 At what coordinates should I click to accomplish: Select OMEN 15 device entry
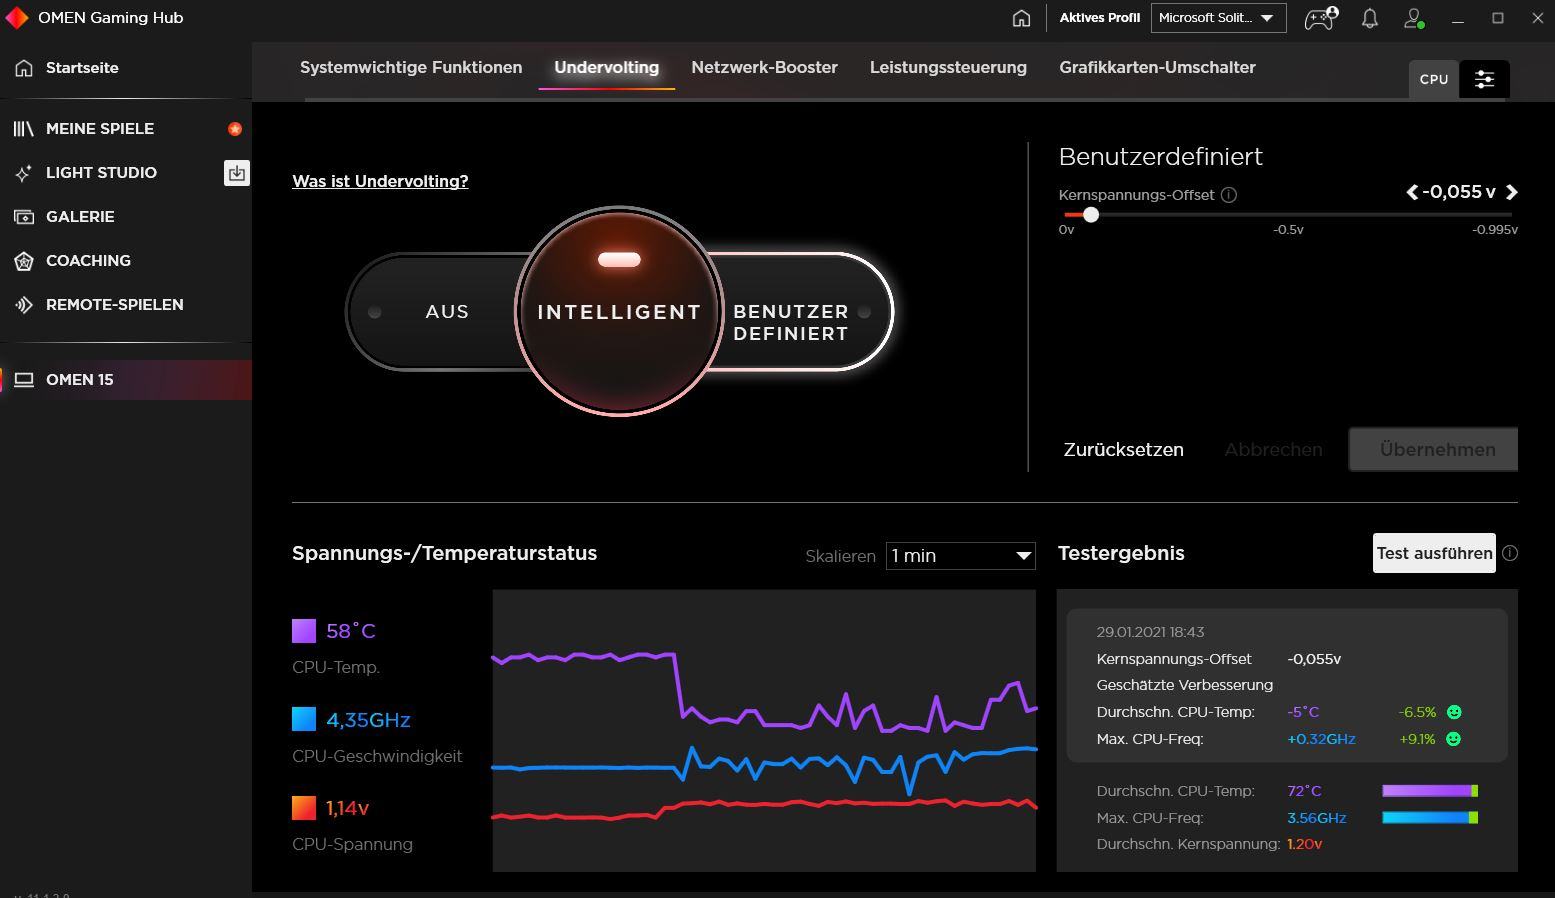(126, 380)
